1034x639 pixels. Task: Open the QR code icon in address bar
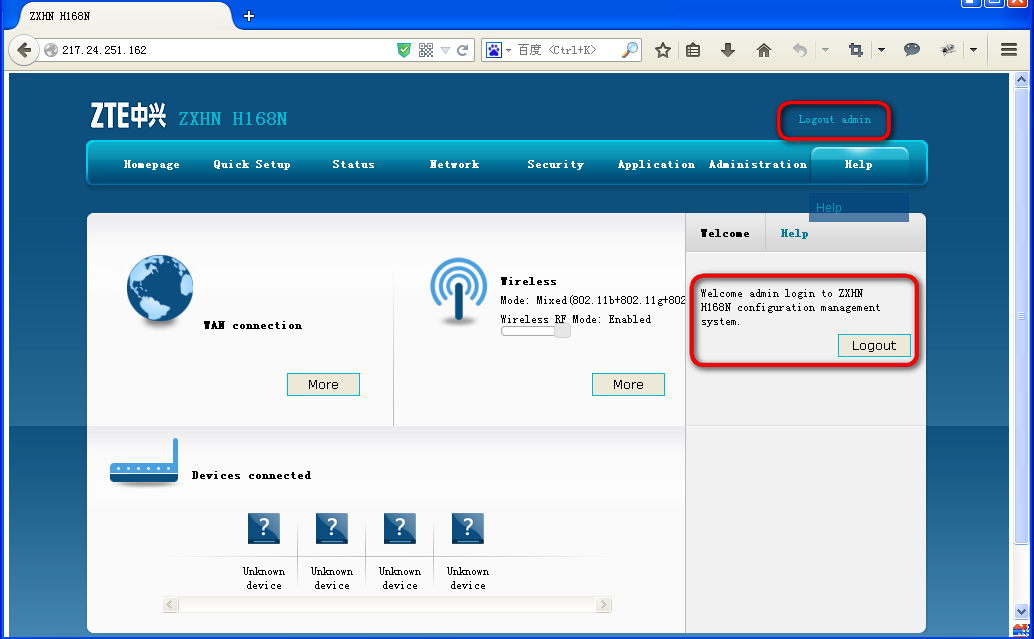click(x=426, y=50)
